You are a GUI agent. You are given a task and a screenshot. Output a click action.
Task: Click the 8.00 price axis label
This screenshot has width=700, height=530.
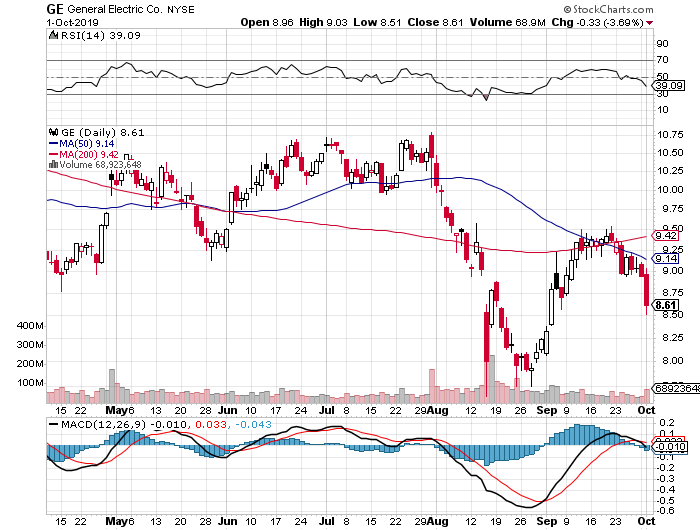point(672,360)
